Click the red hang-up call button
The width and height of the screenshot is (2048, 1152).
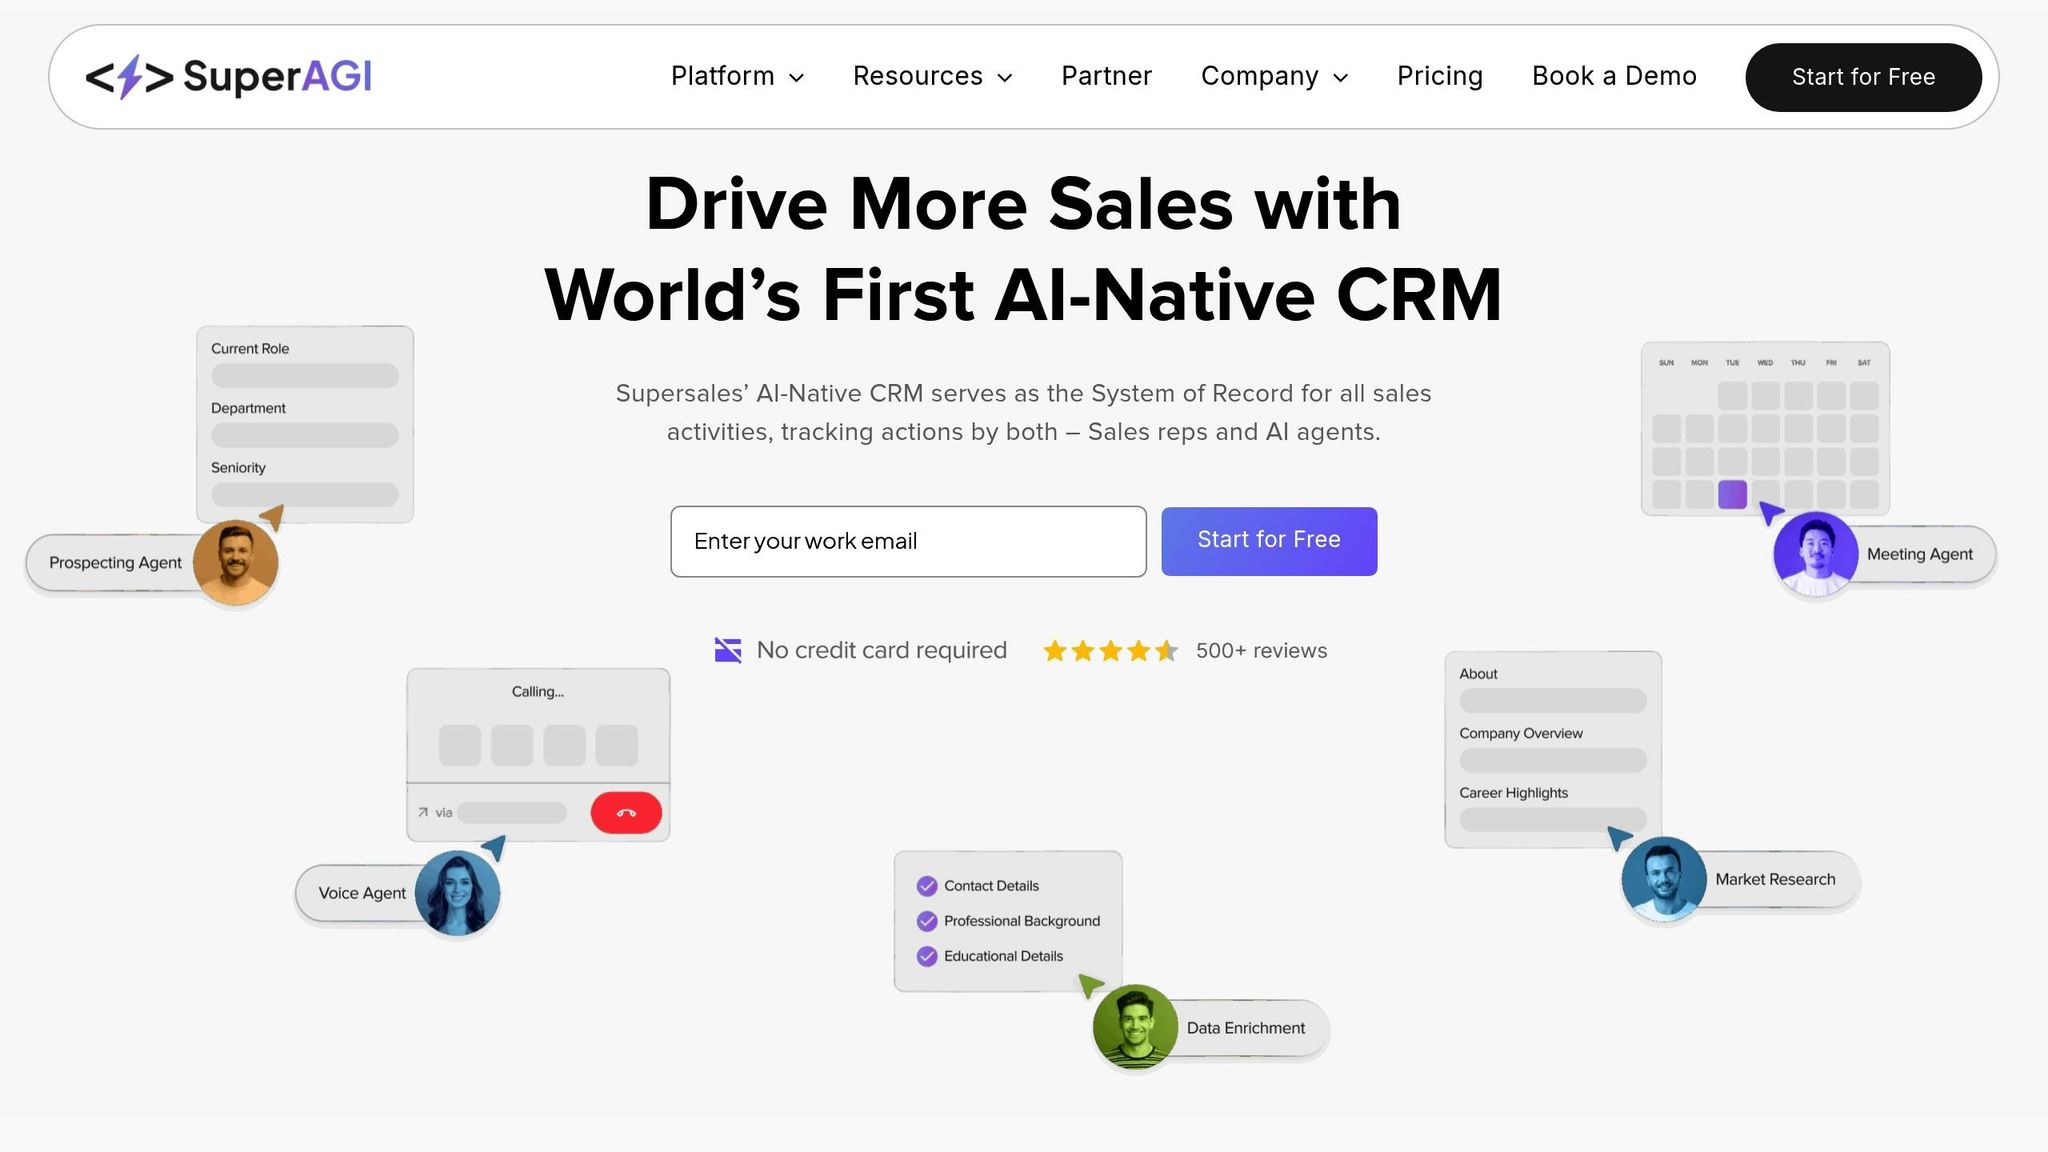(x=626, y=813)
